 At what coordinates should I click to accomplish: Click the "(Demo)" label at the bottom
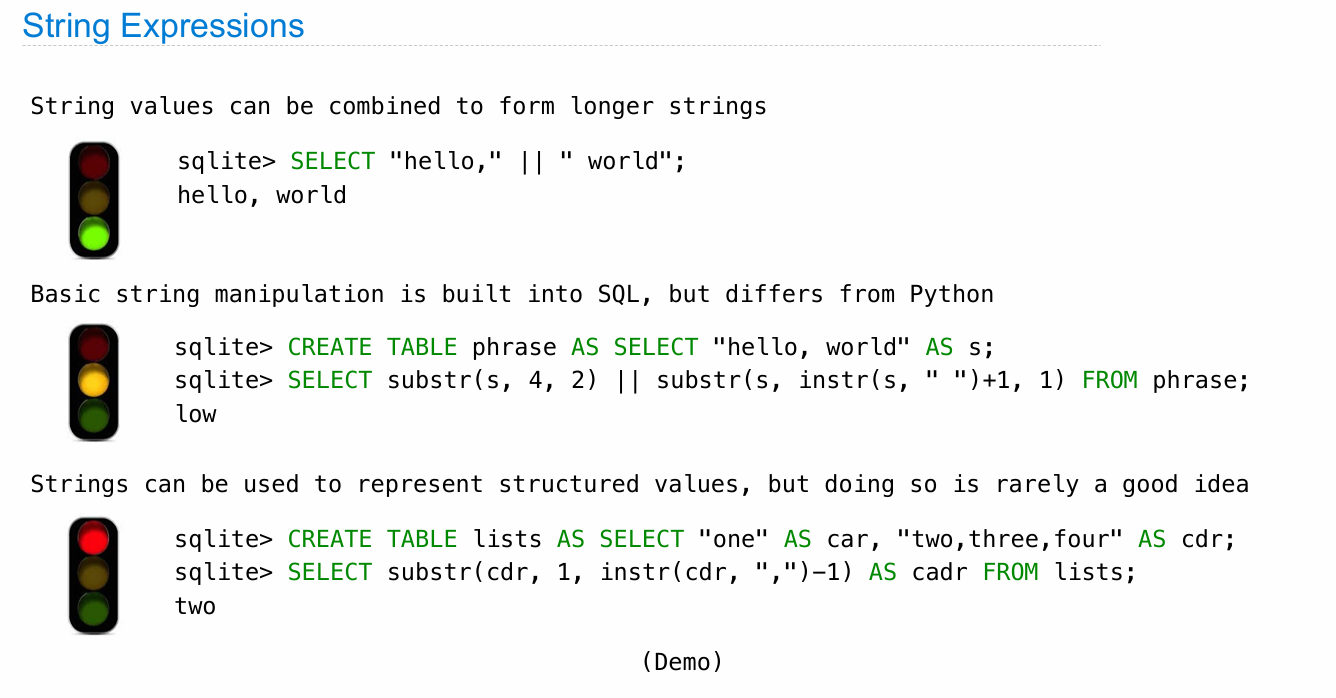(682, 661)
